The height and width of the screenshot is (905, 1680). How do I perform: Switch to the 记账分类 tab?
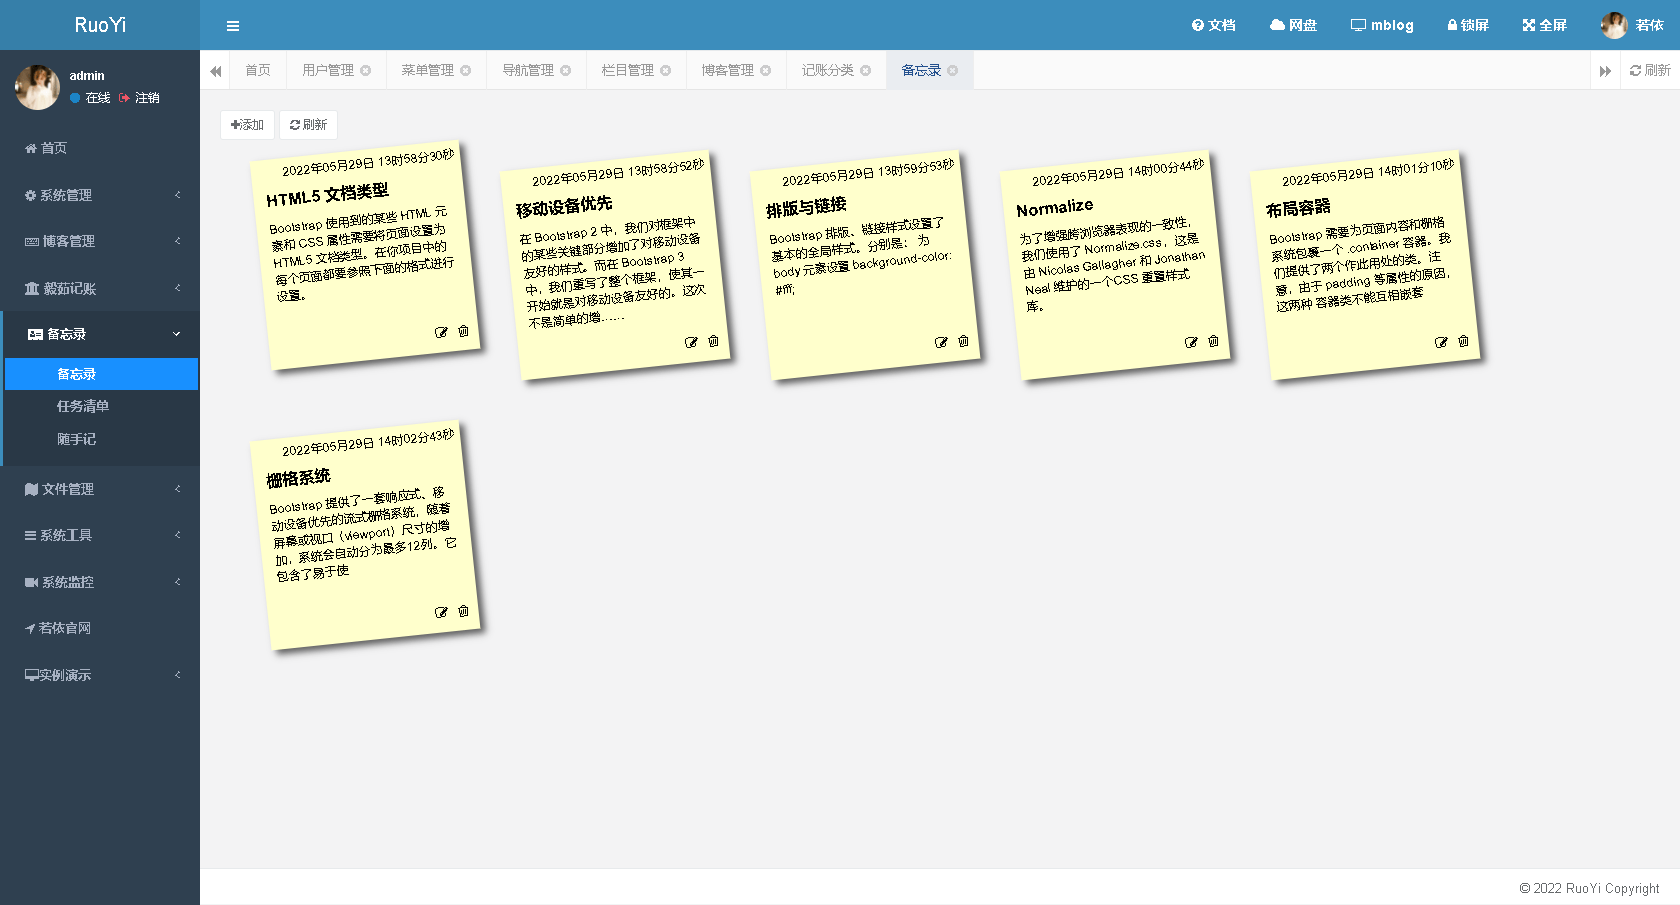pos(827,70)
